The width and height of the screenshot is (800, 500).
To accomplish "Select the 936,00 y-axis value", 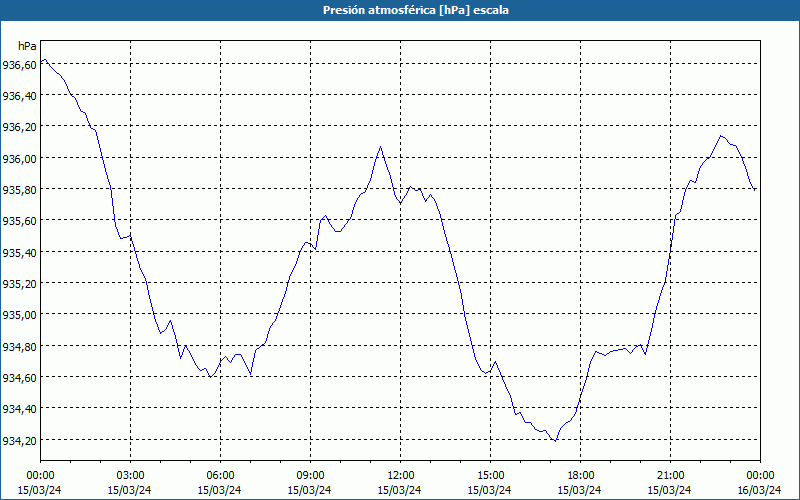I will pyautogui.click(x=19, y=159).
